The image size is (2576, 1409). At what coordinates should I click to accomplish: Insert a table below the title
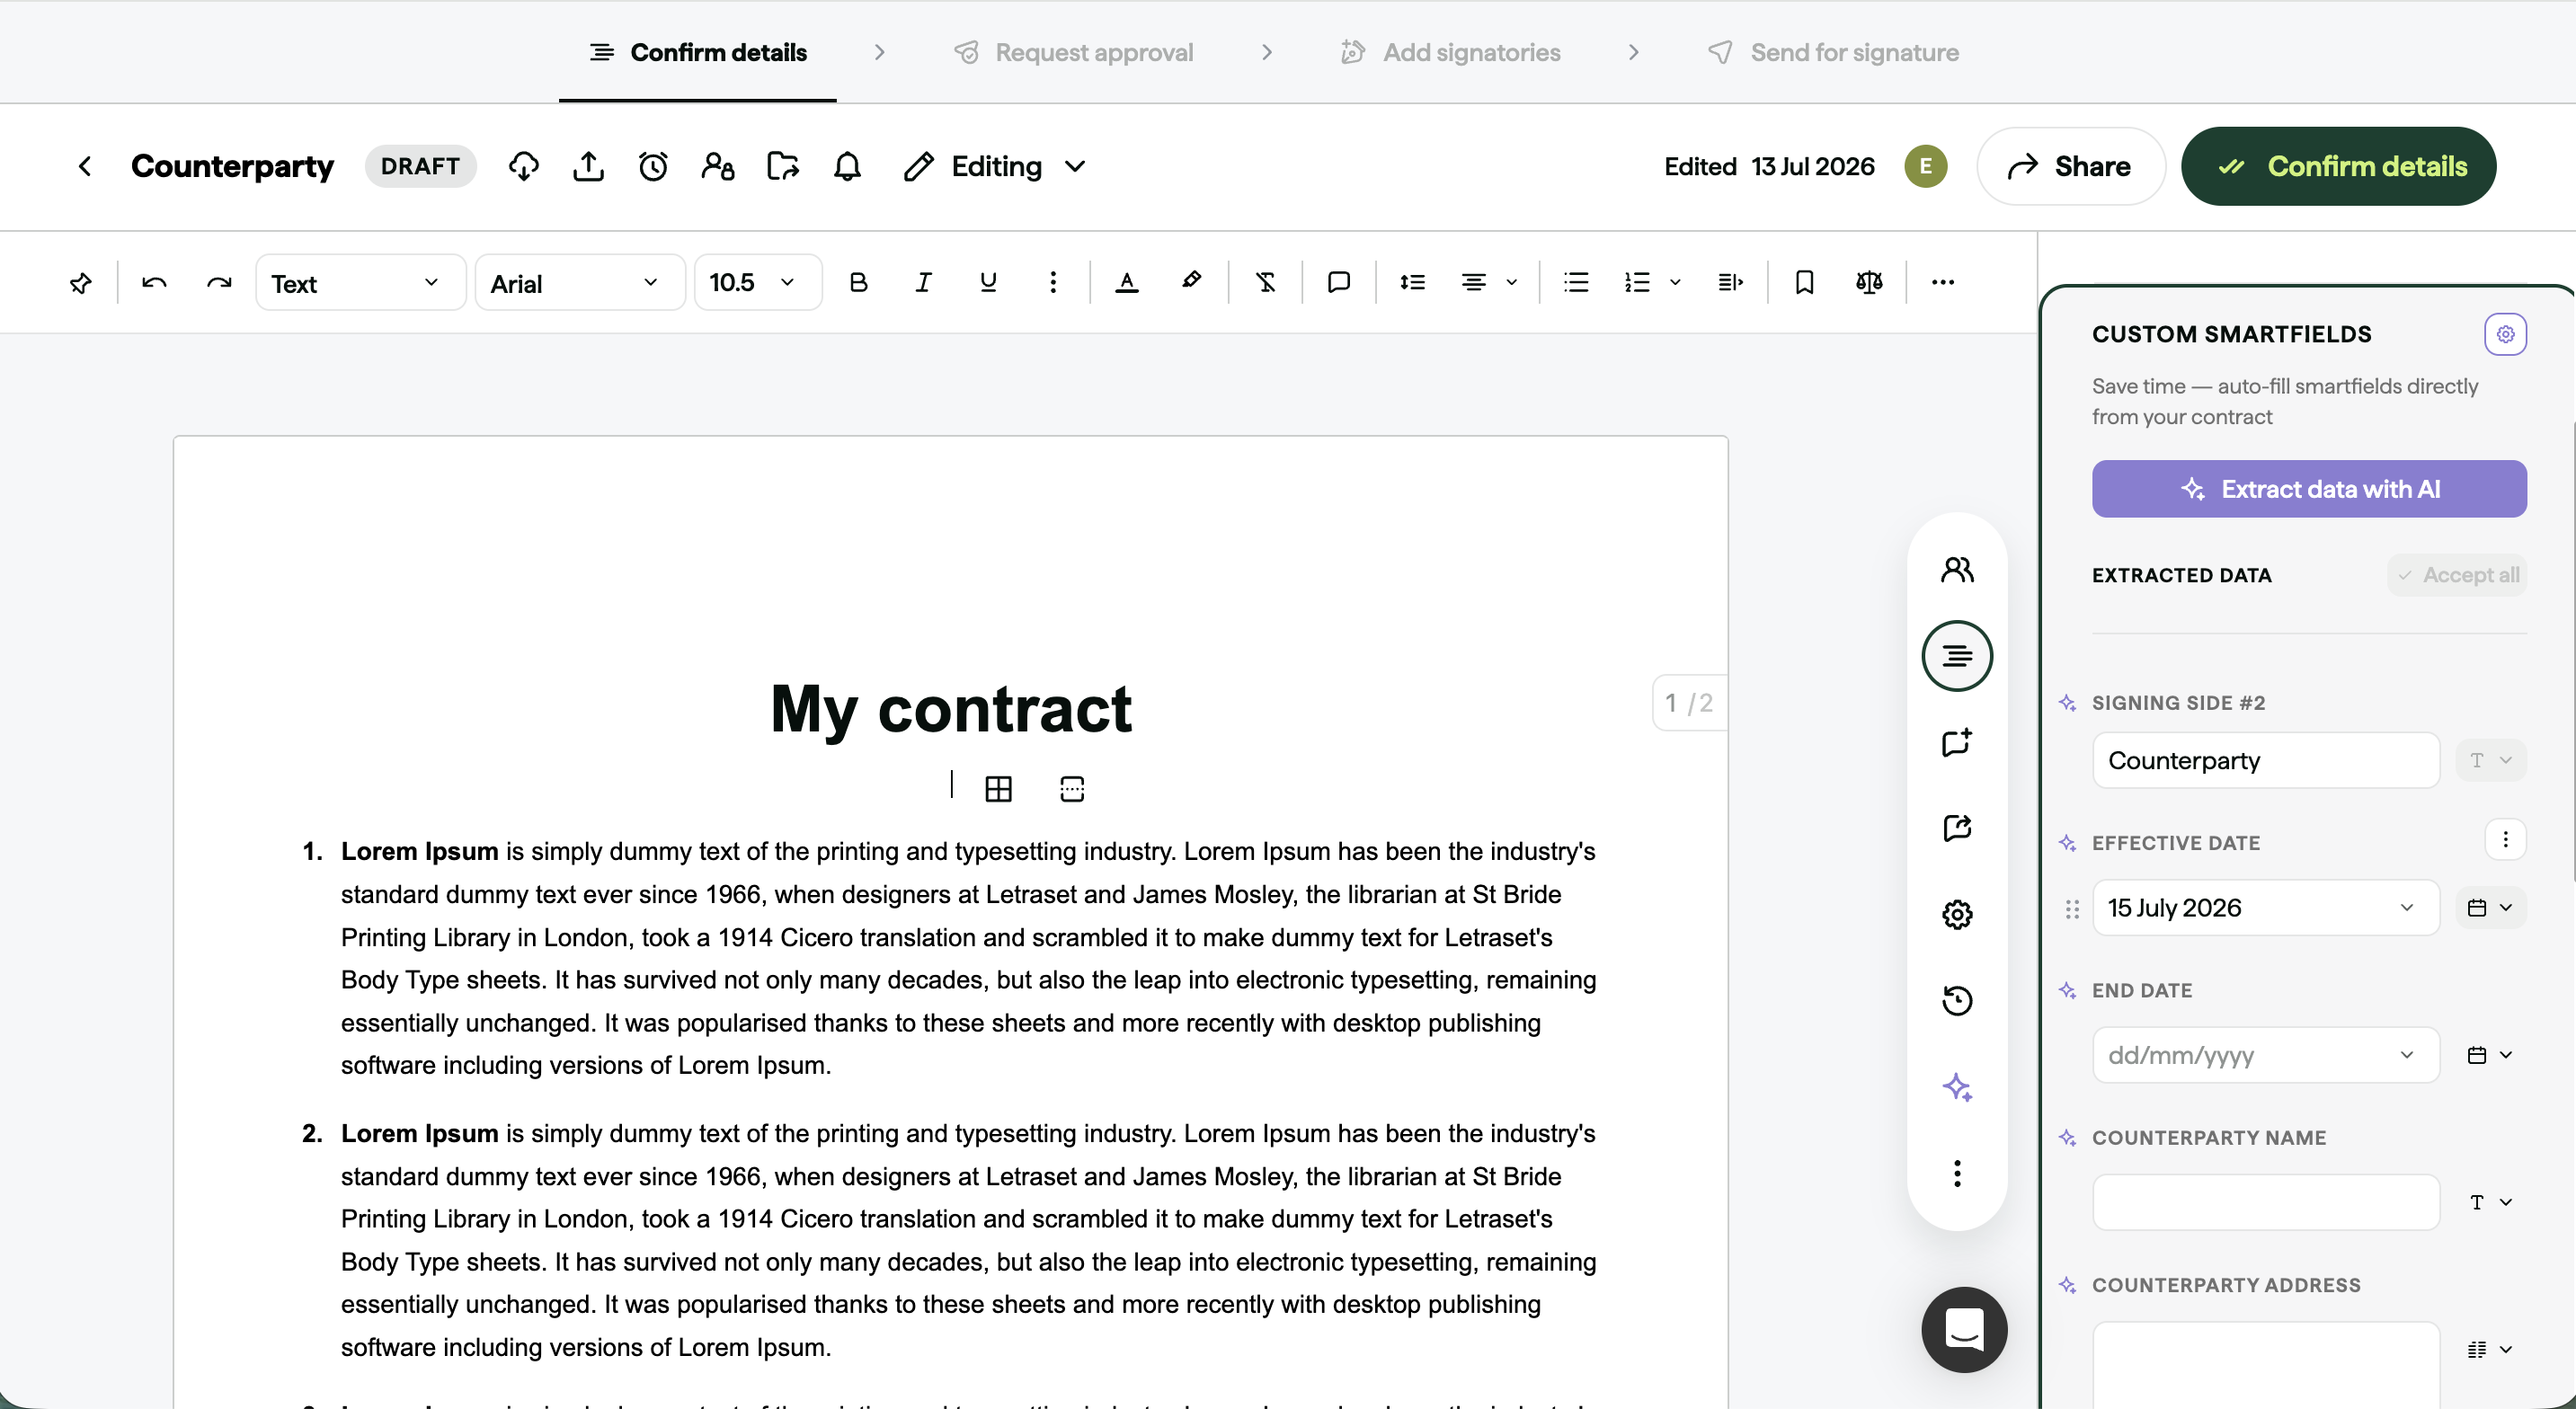(998, 789)
